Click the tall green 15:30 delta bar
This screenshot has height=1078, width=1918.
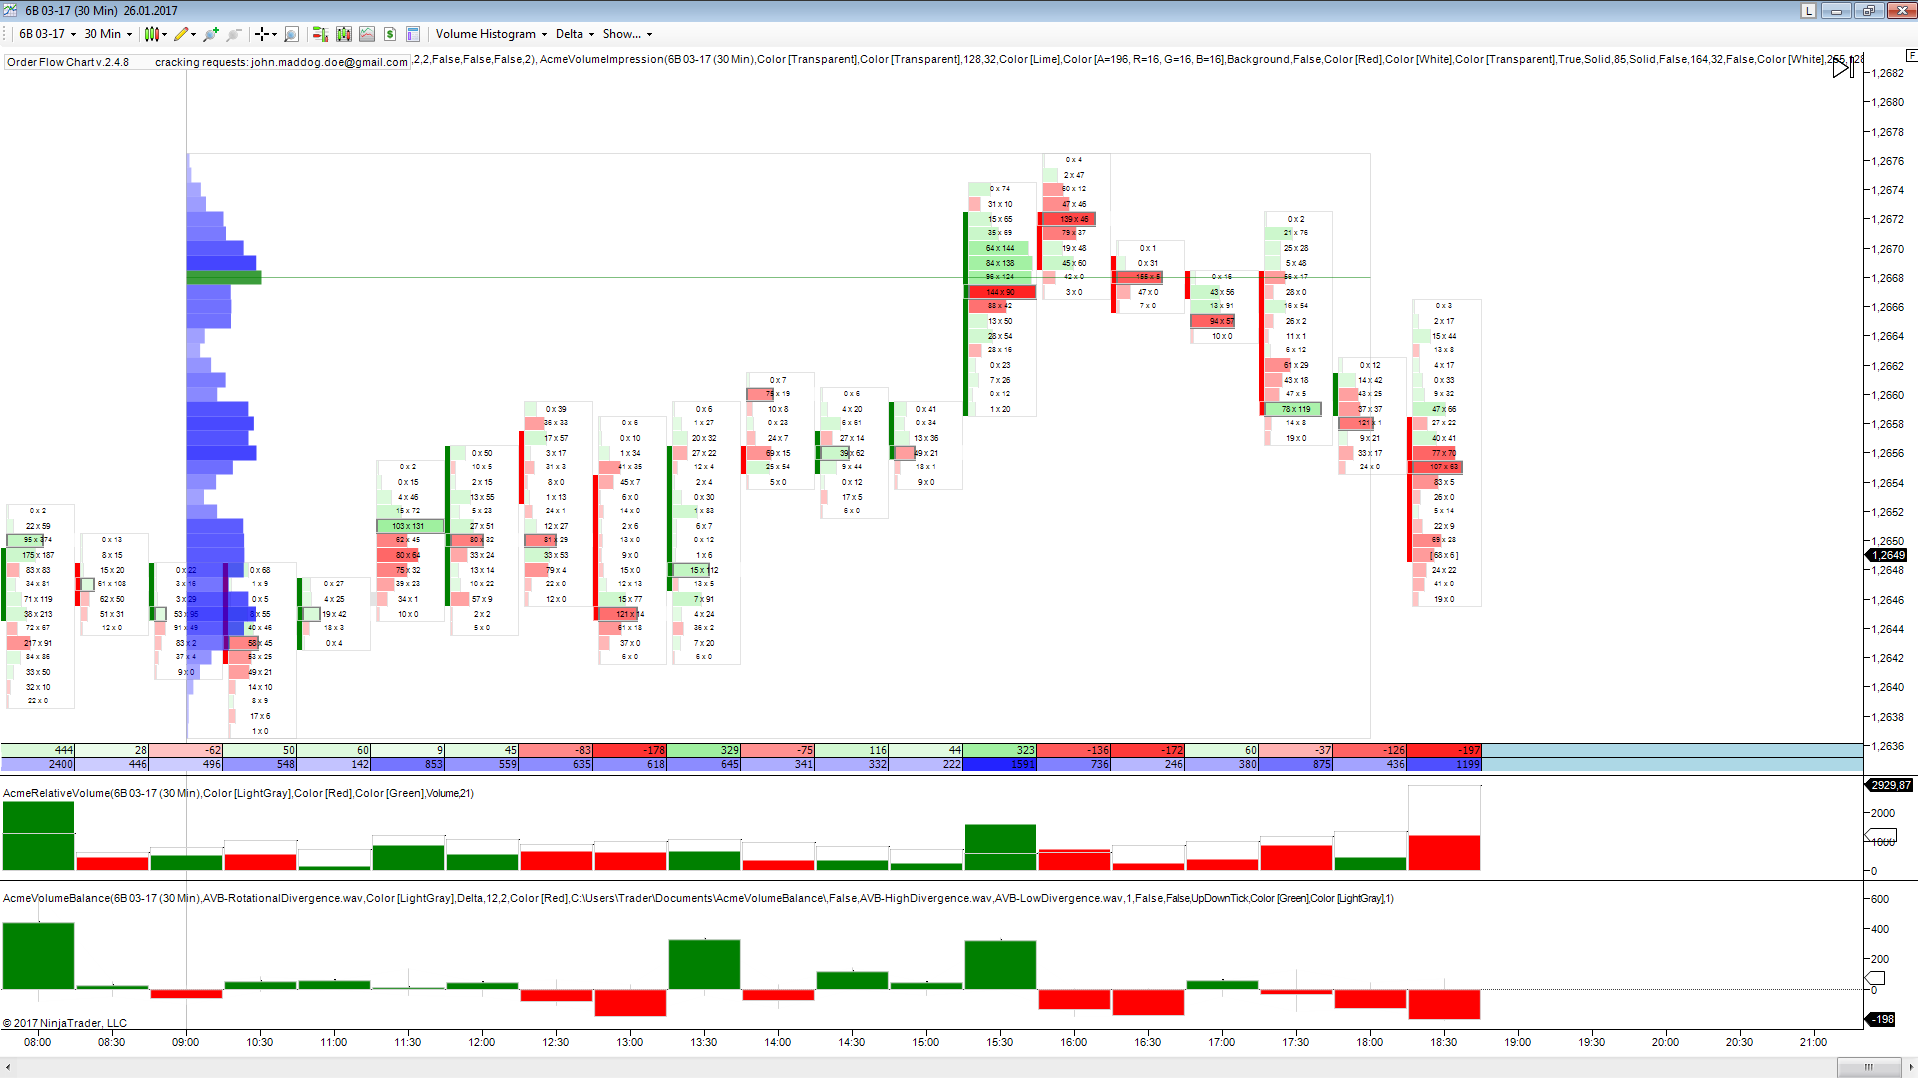coord(1000,965)
